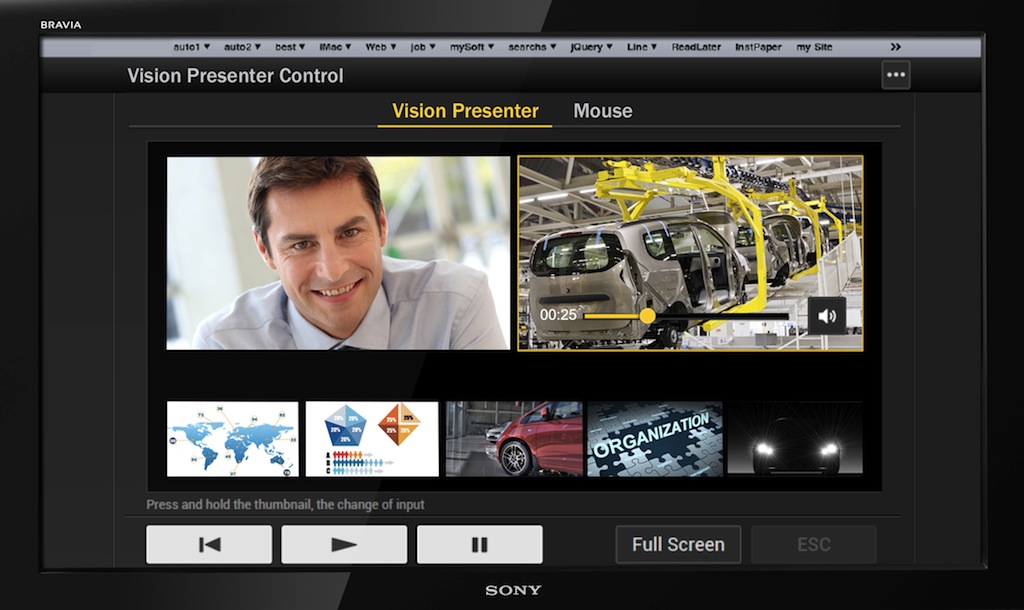
Task: Expand the auto1 bookmarks dropdown
Action: coord(191,47)
